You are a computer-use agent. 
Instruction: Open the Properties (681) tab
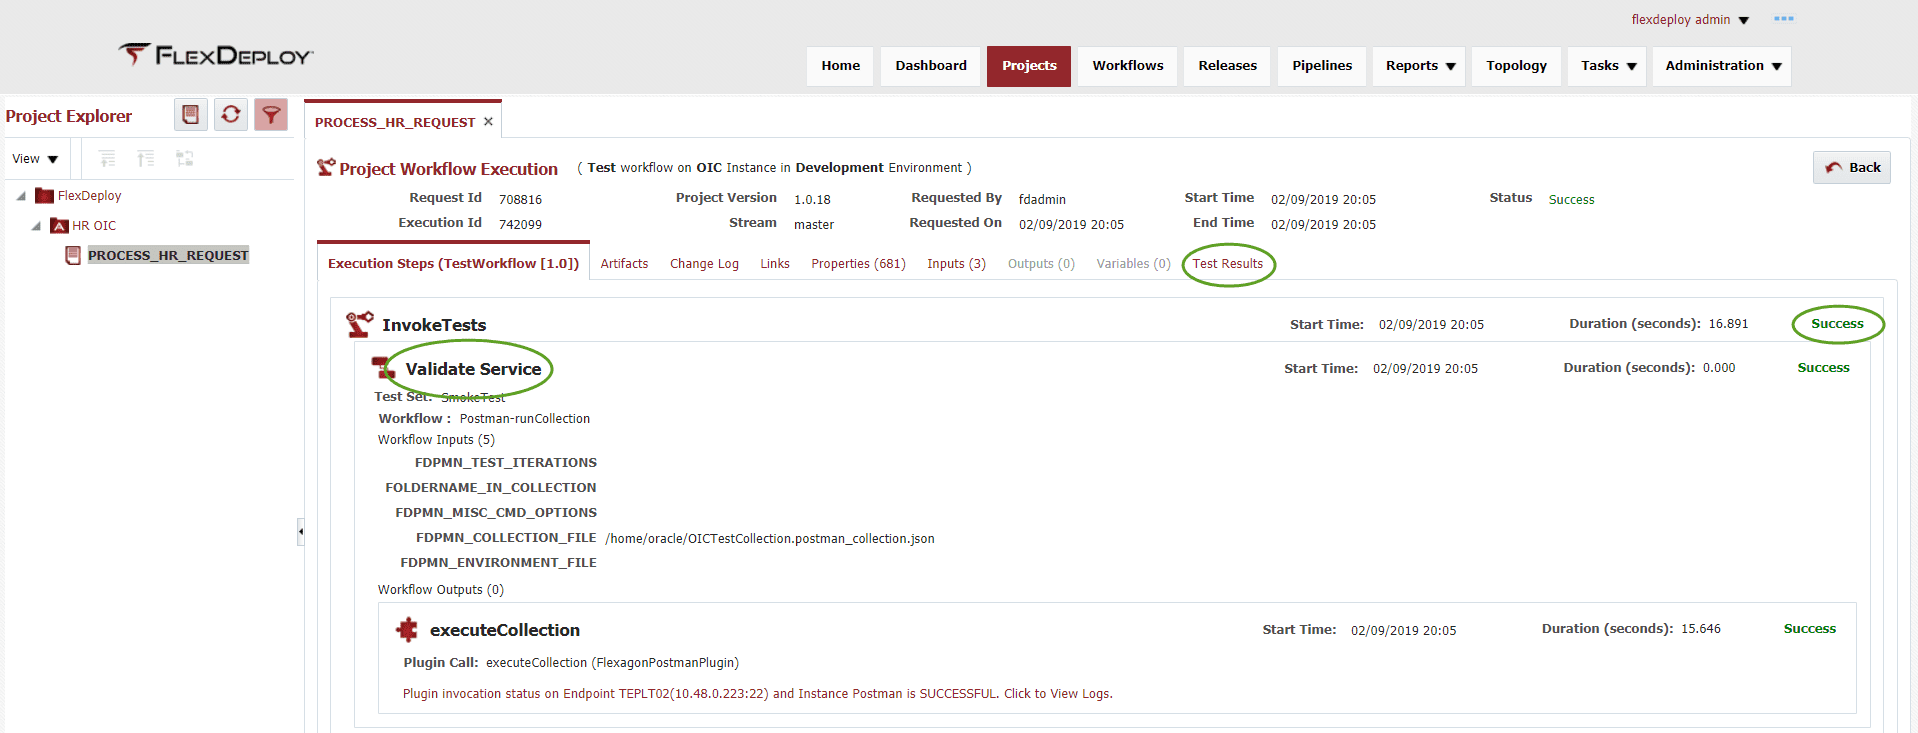click(x=858, y=264)
